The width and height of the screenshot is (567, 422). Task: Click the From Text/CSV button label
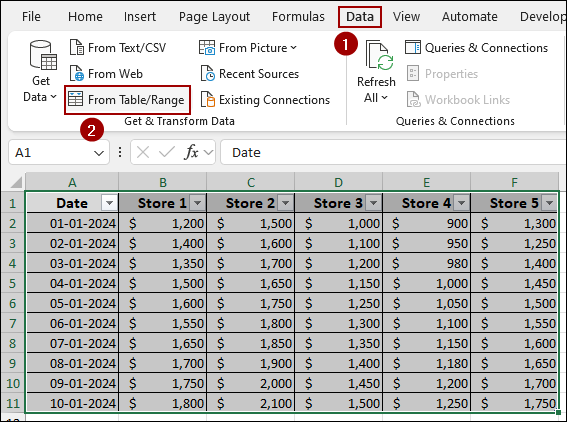coord(127,48)
